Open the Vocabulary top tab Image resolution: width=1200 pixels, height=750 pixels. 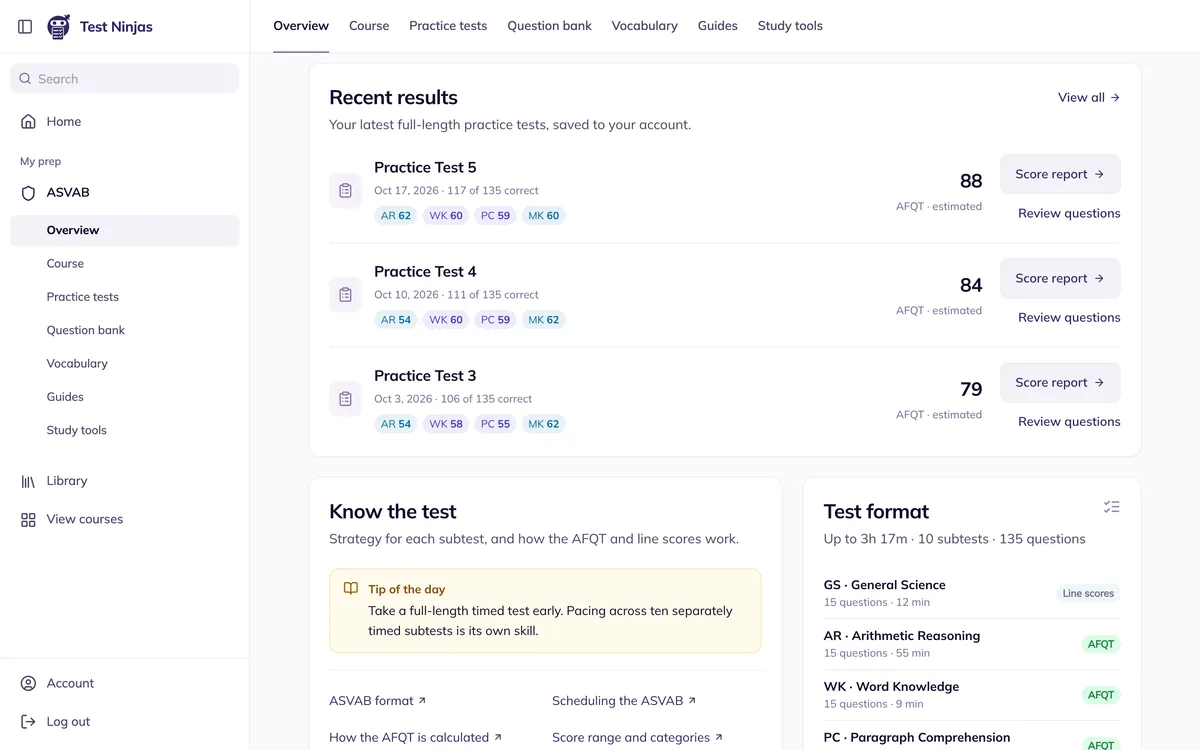pos(644,26)
